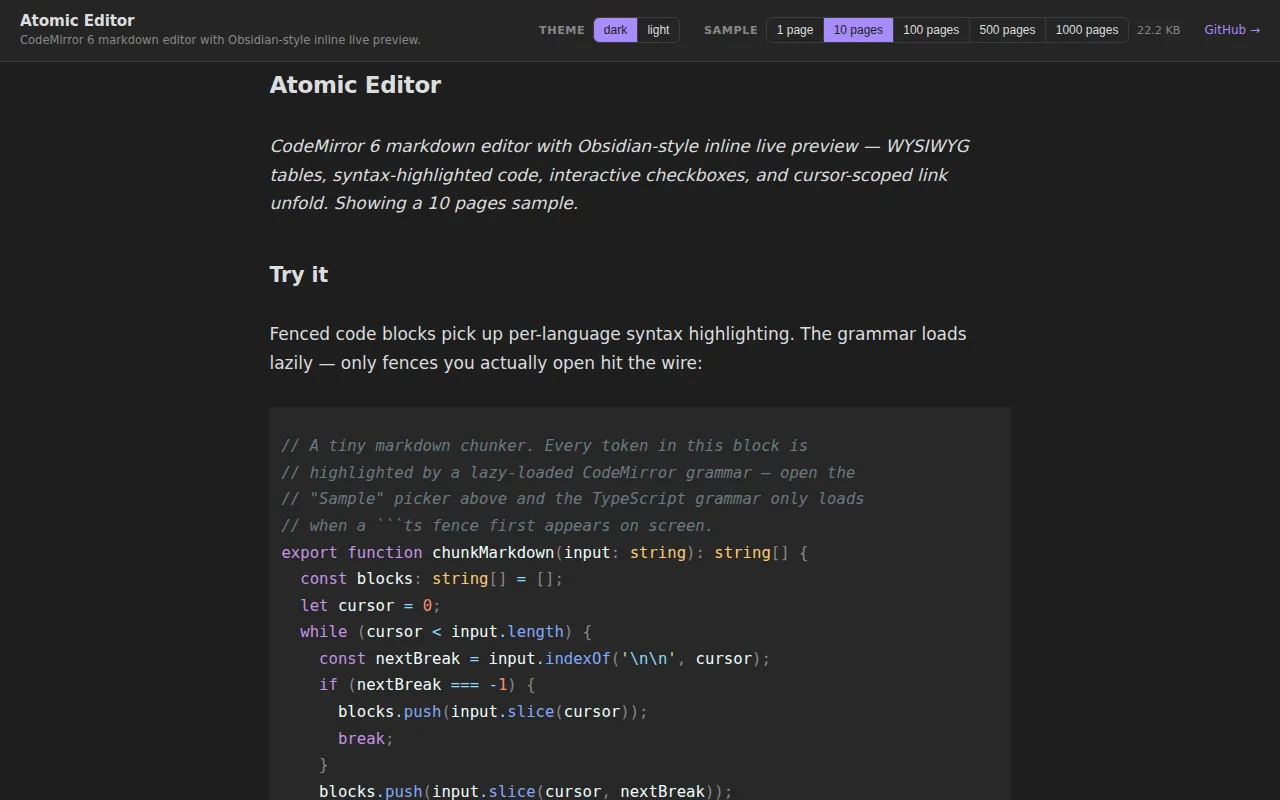The width and height of the screenshot is (1280, 800).
Task: Click the 'const nextBreak' code line
Action: [545, 658]
